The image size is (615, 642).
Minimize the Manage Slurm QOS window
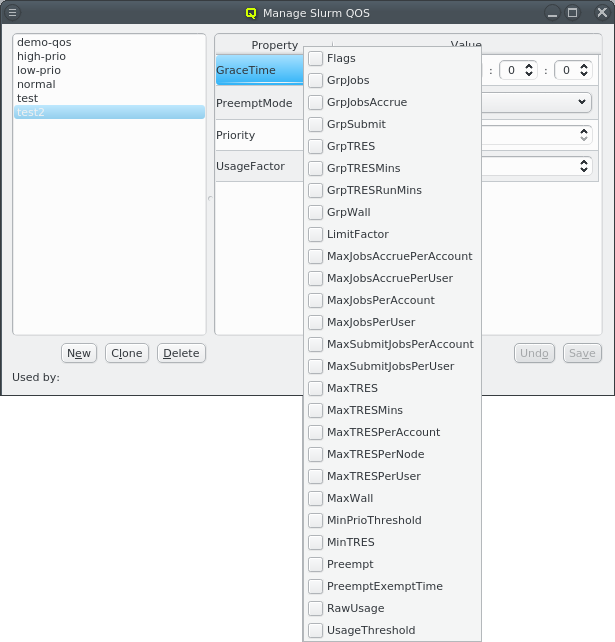pyautogui.click(x=552, y=13)
